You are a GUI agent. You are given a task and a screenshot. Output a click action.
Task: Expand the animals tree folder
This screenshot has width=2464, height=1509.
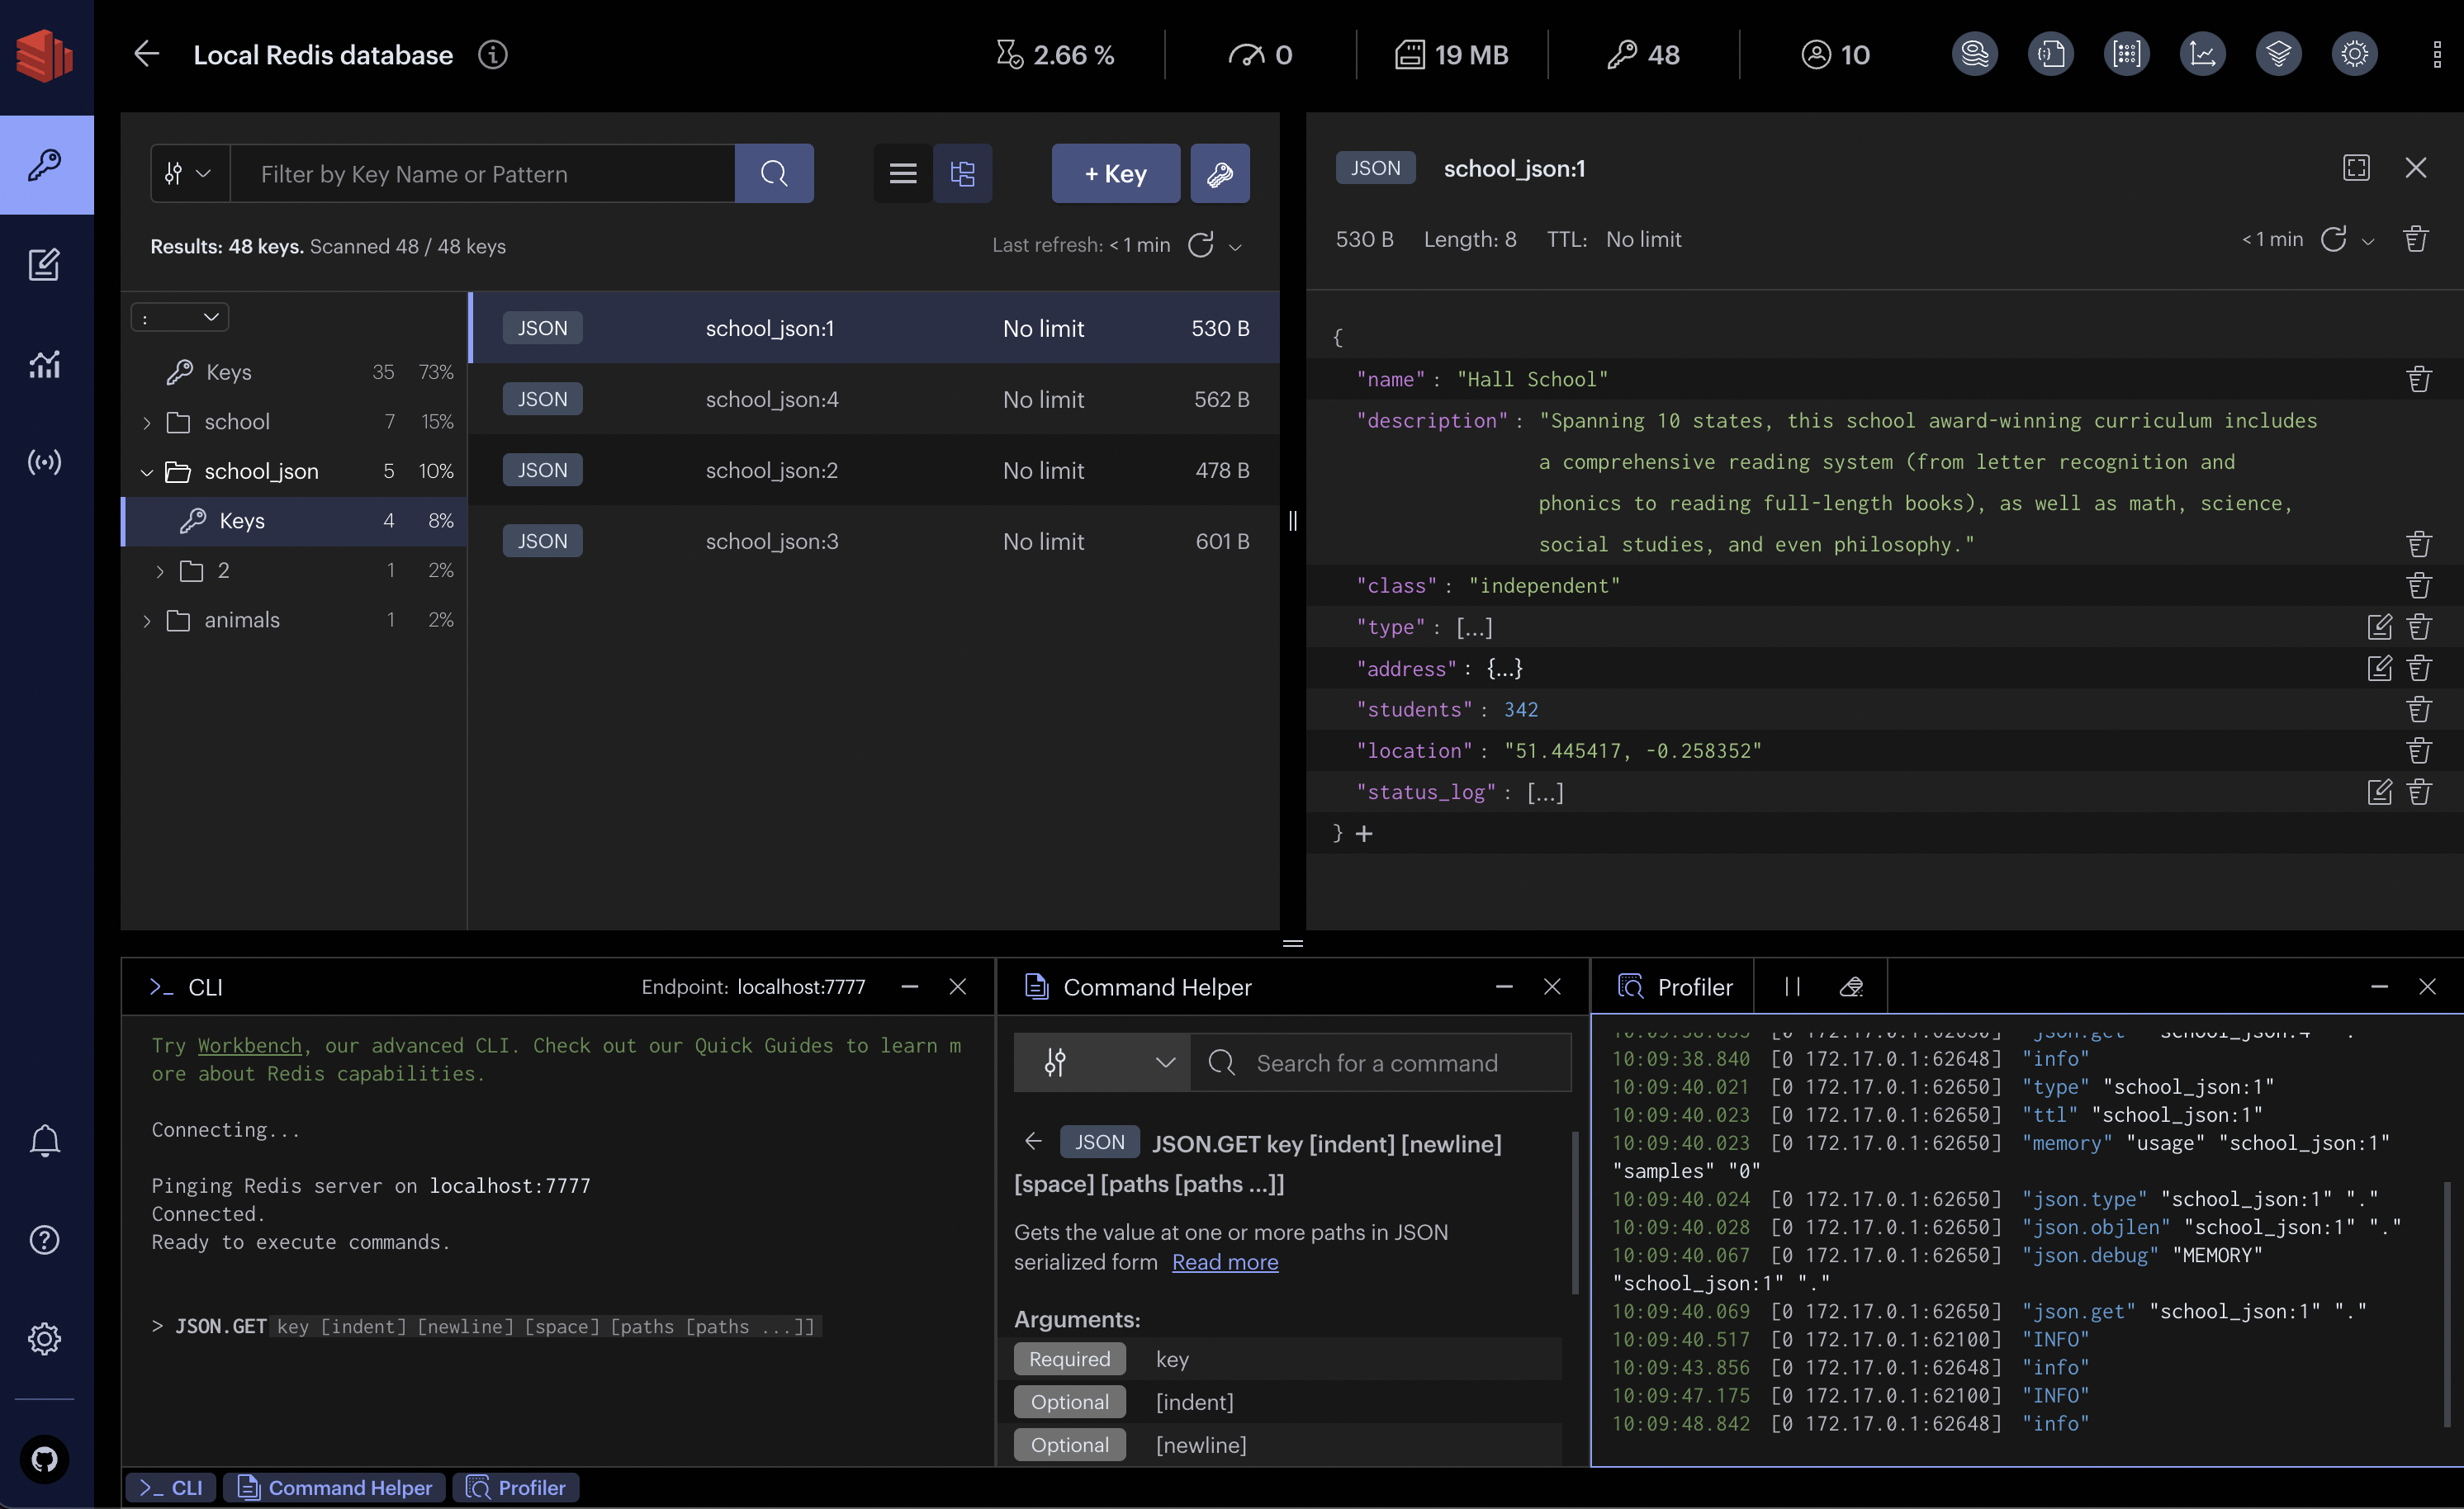148,619
